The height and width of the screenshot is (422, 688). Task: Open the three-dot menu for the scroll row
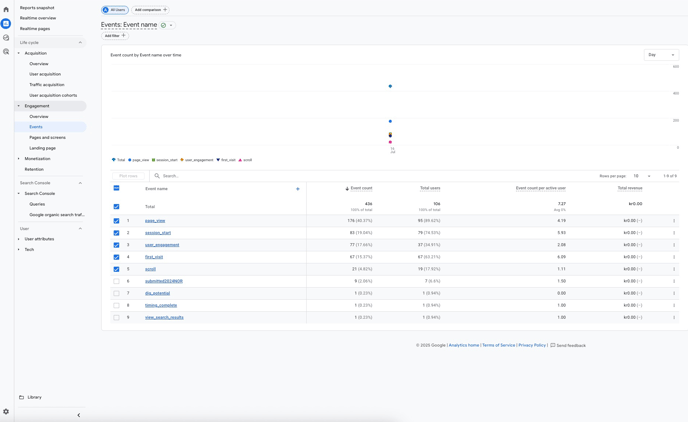(x=674, y=269)
